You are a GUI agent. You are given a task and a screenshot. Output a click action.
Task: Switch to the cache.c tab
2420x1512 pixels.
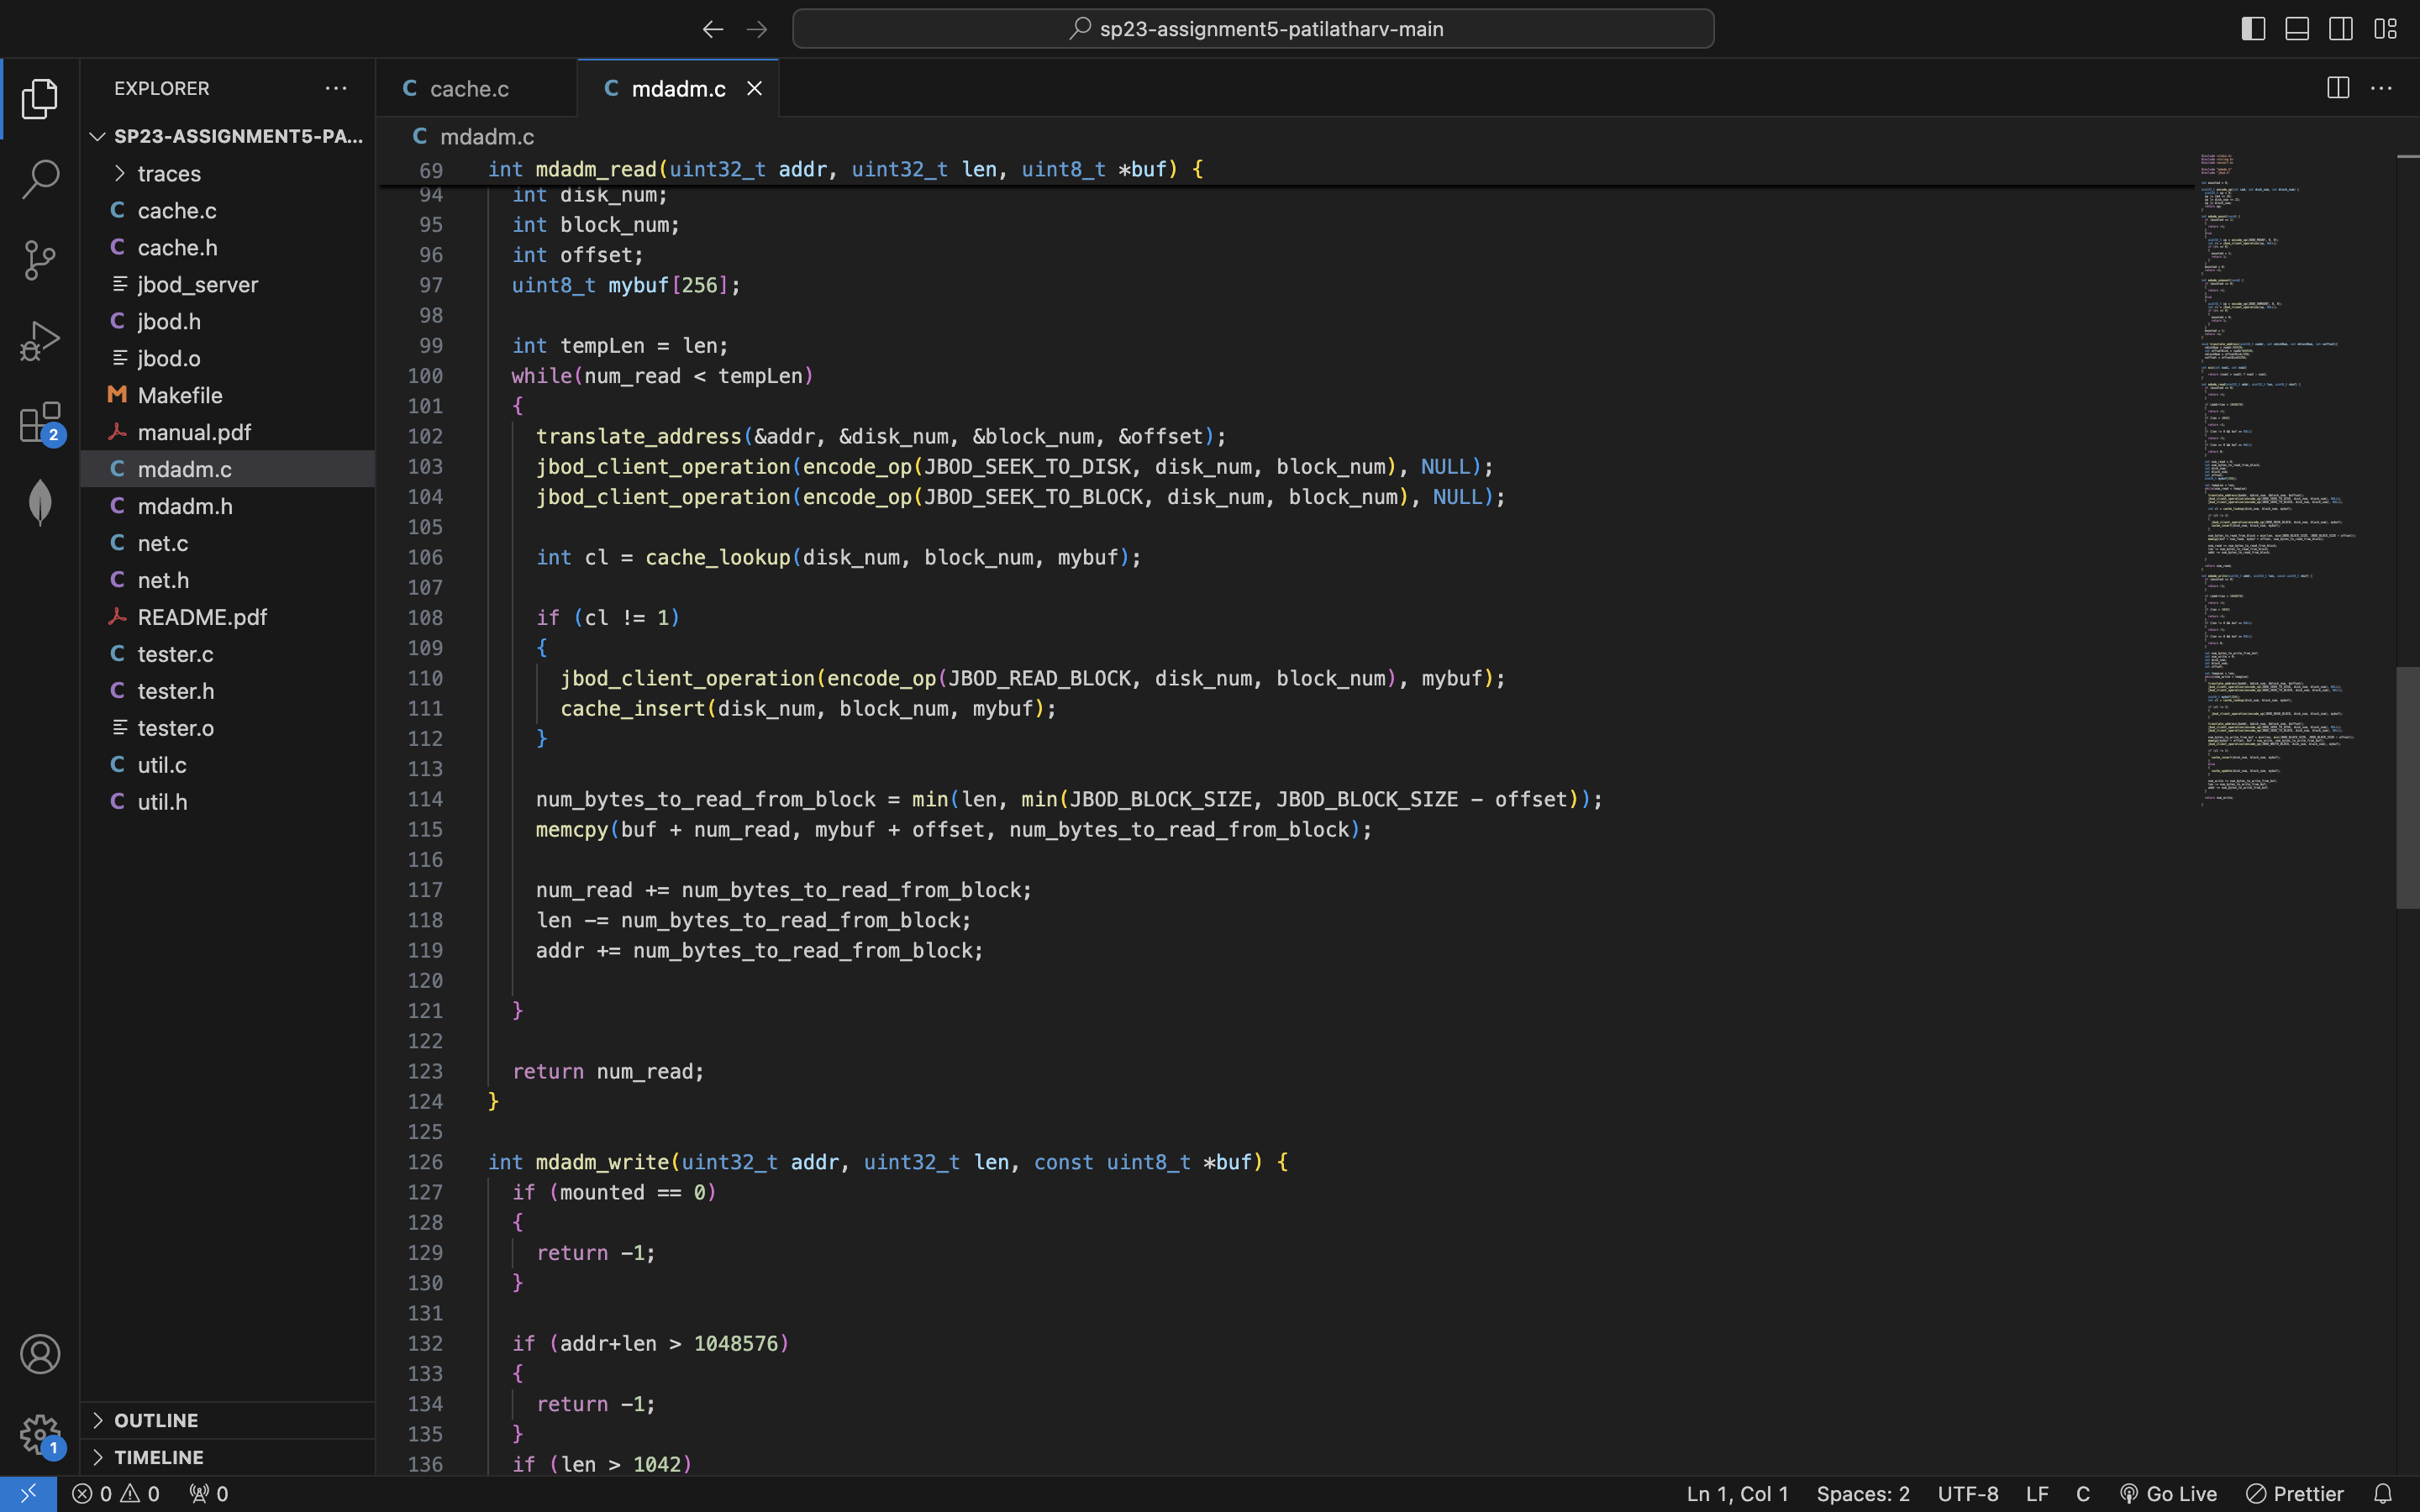[x=468, y=89]
